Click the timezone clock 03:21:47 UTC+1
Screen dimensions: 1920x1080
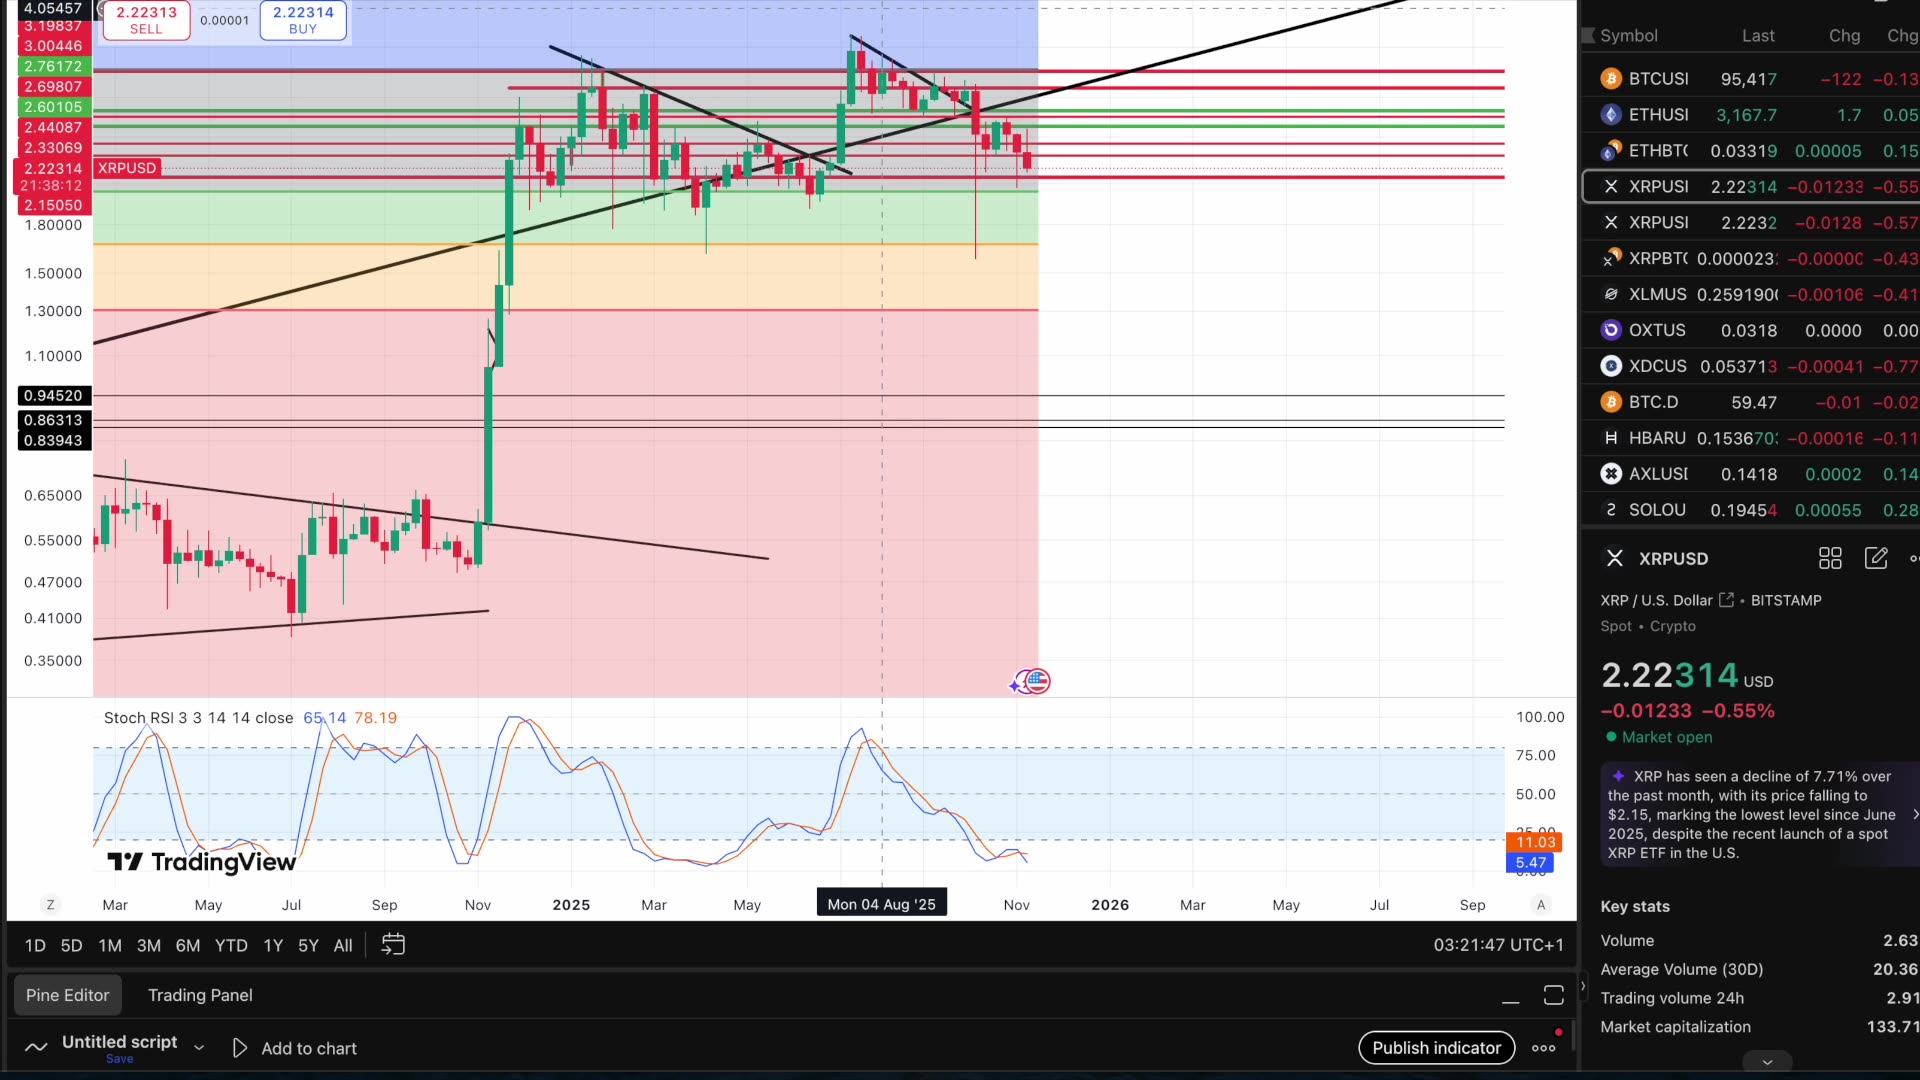point(1498,945)
